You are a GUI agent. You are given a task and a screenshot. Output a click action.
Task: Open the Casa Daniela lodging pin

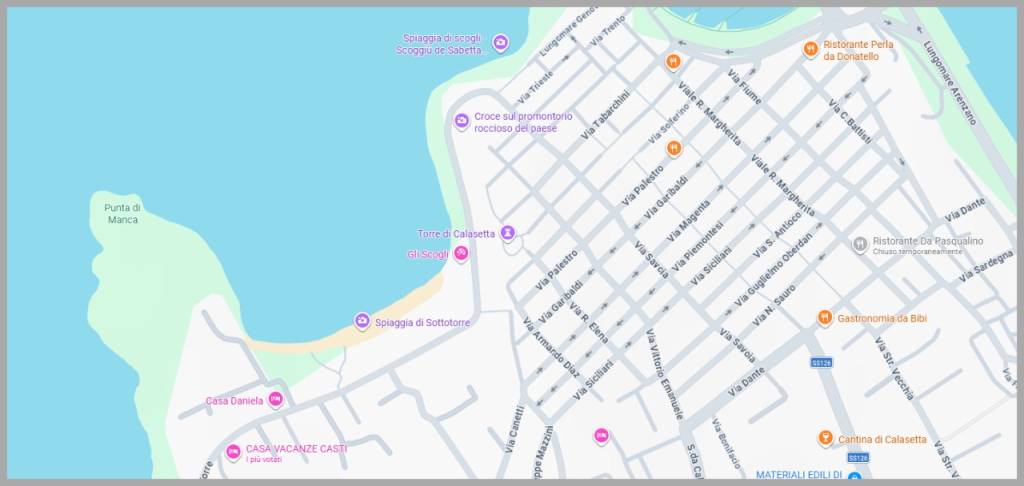276,400
